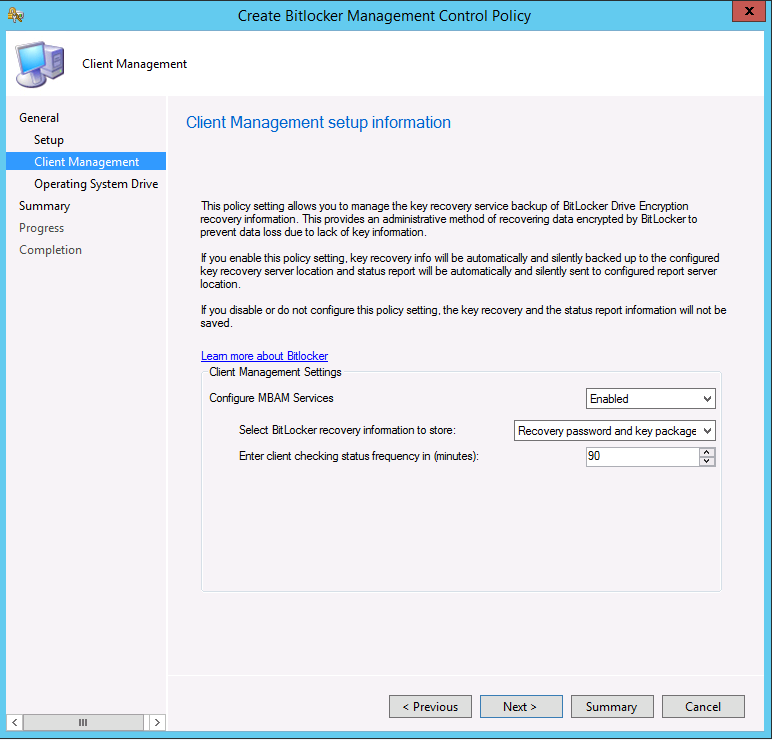The height and width of the screenshot is (740, 772).
Task: Click the Client Management header title text
Action: tap(134, 64)
